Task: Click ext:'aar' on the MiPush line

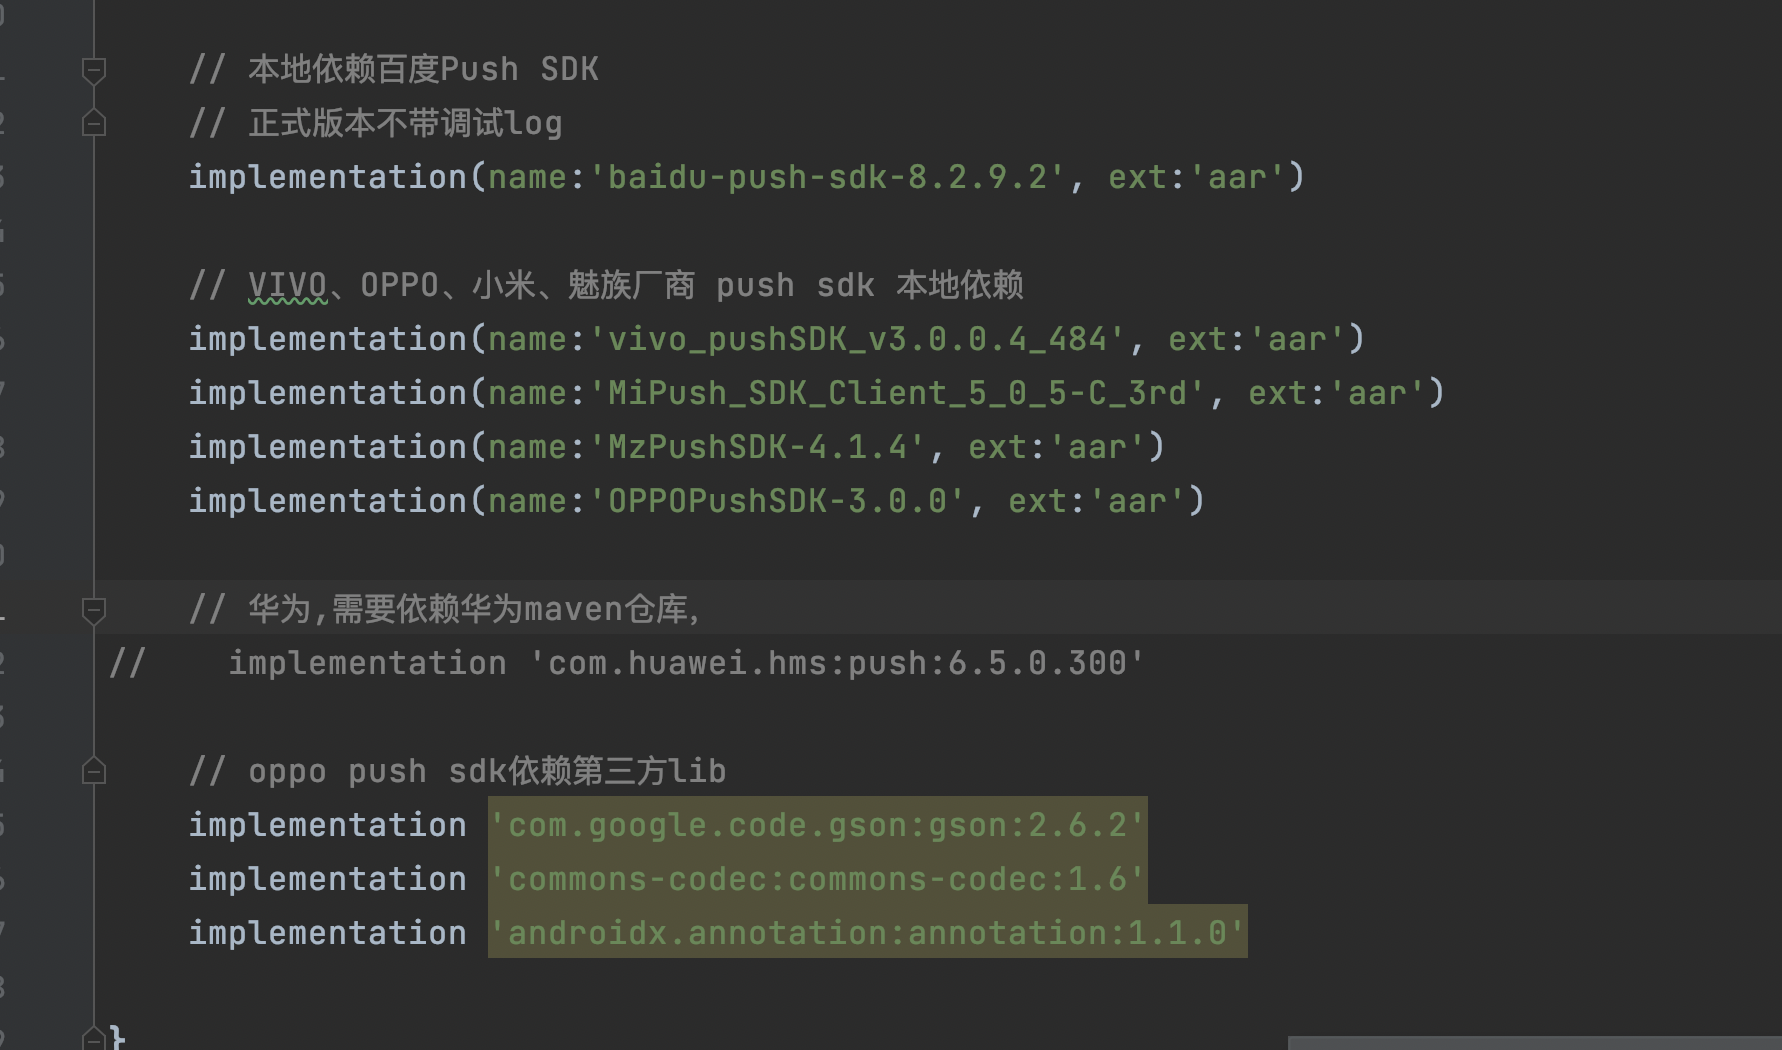Action: pyautogui.click(x=1337, y=393)
